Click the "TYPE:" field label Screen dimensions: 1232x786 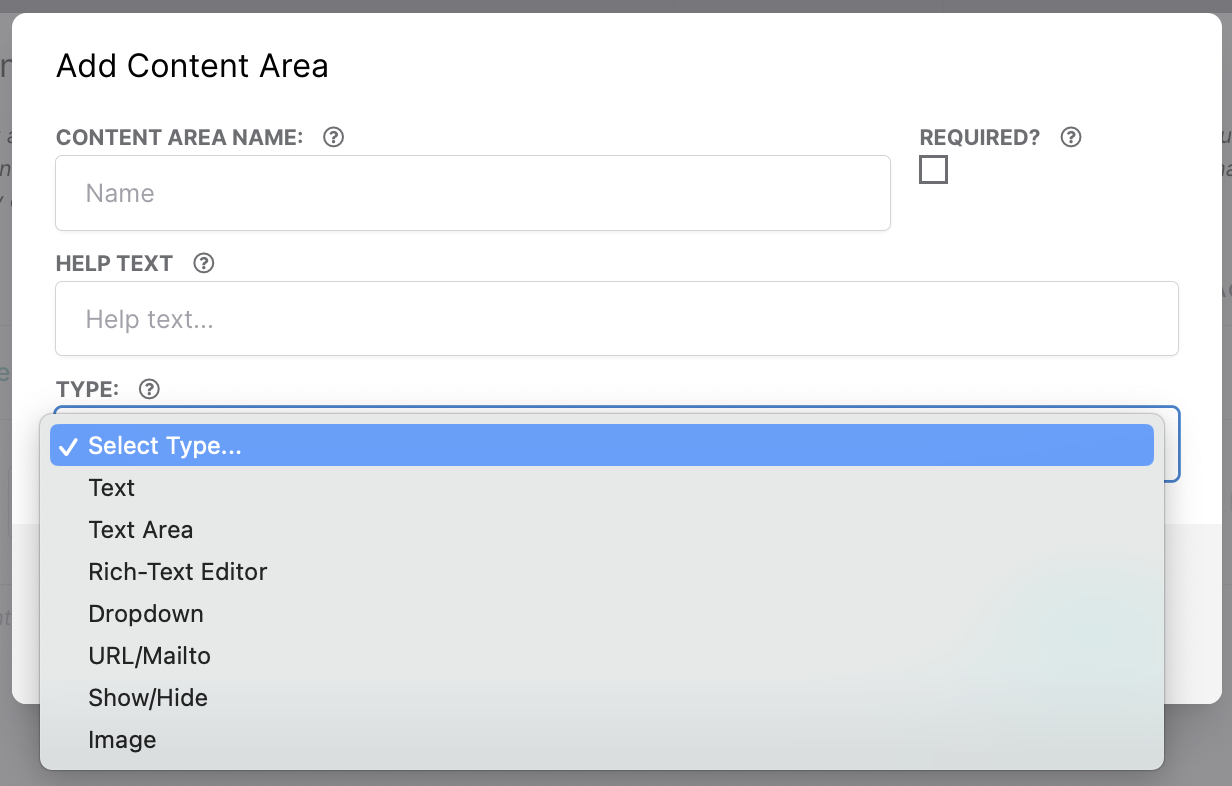click(88, 390)
